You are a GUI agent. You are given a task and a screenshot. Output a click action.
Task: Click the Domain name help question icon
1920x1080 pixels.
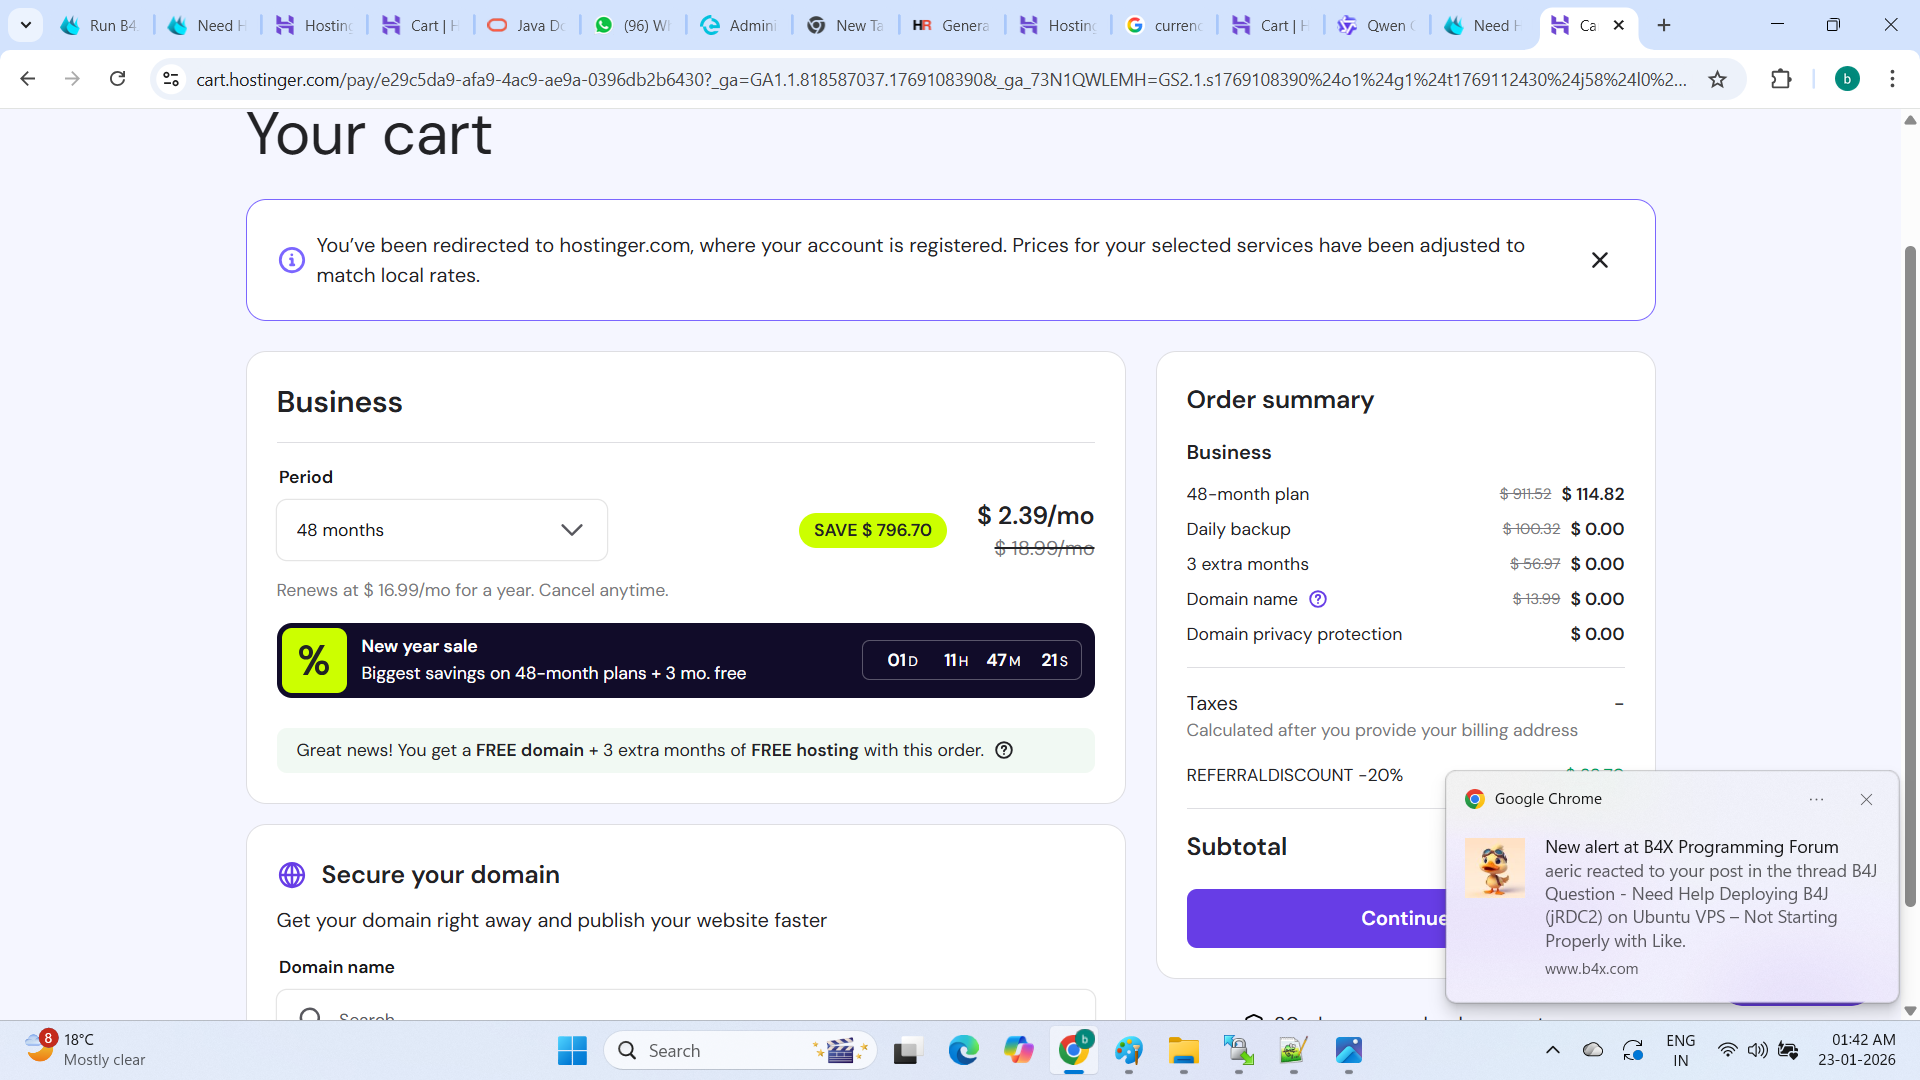pyautogui.click(x=1318, y=599)
